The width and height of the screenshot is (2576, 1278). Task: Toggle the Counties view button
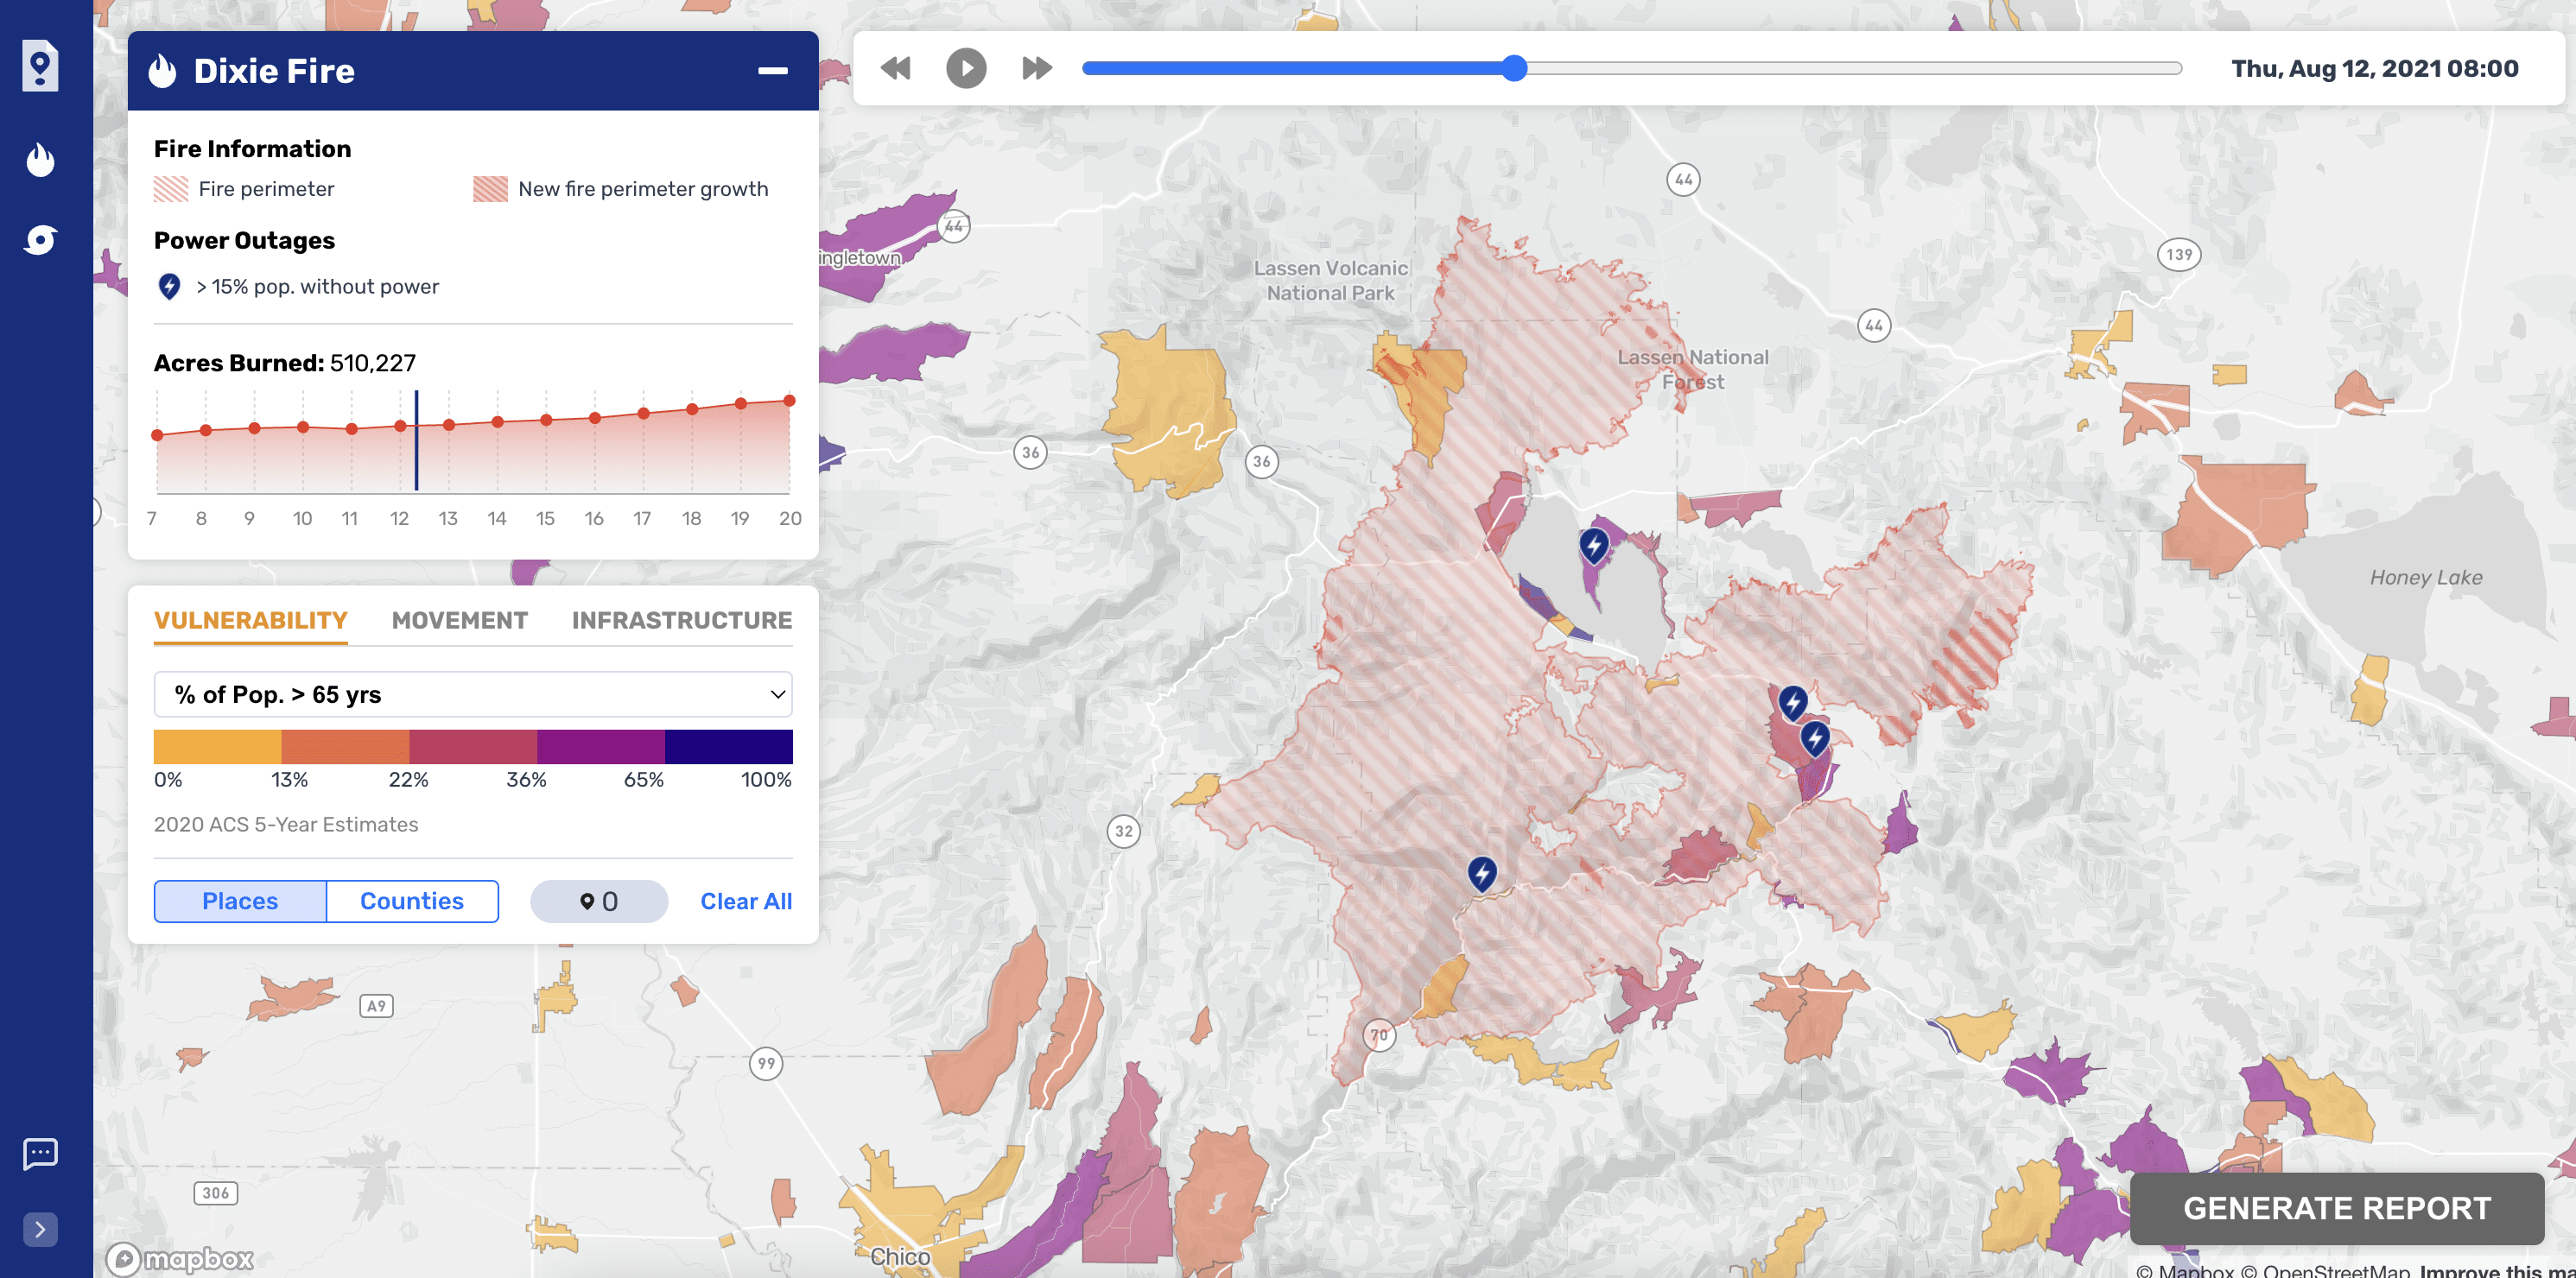(x=412, y=901)
